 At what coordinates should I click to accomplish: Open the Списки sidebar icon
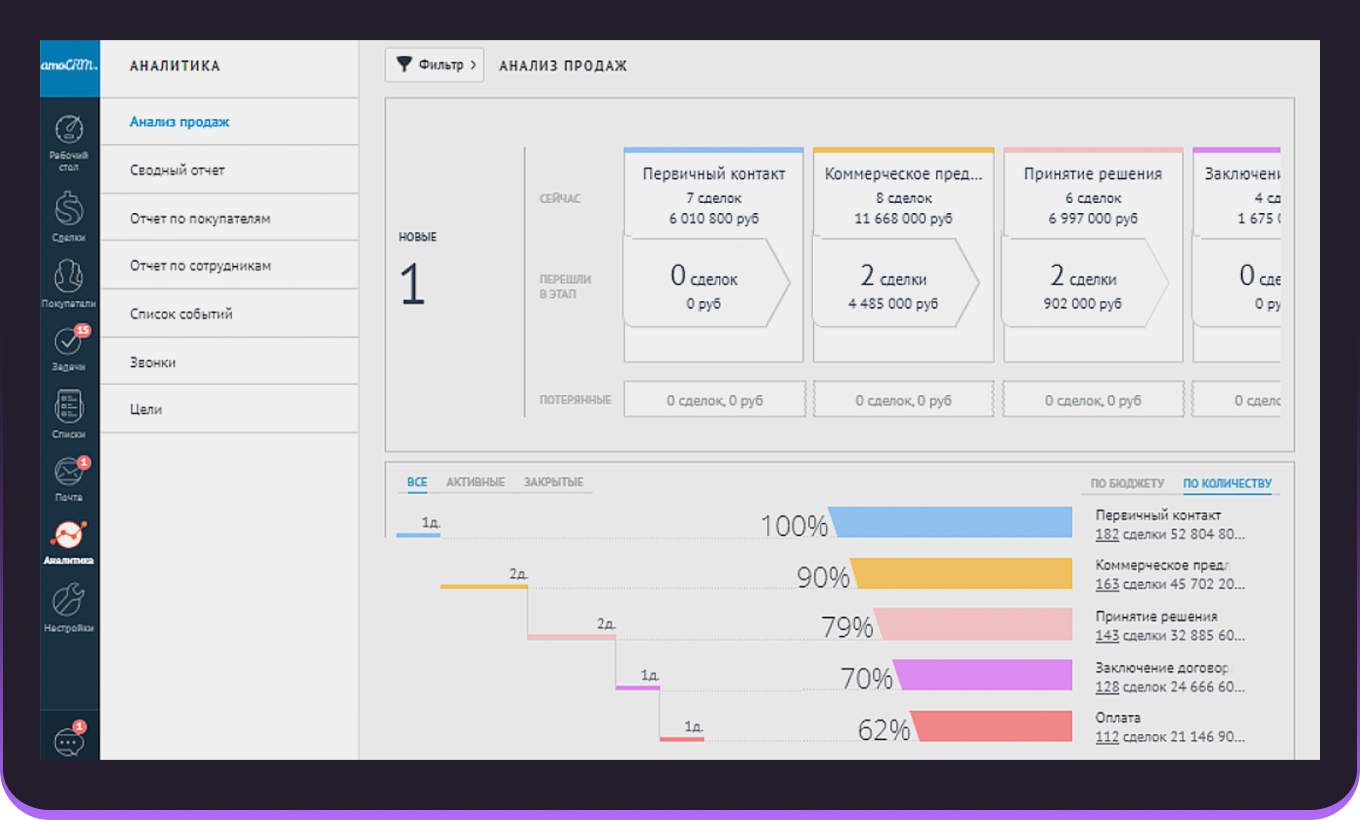coord(69,407)
